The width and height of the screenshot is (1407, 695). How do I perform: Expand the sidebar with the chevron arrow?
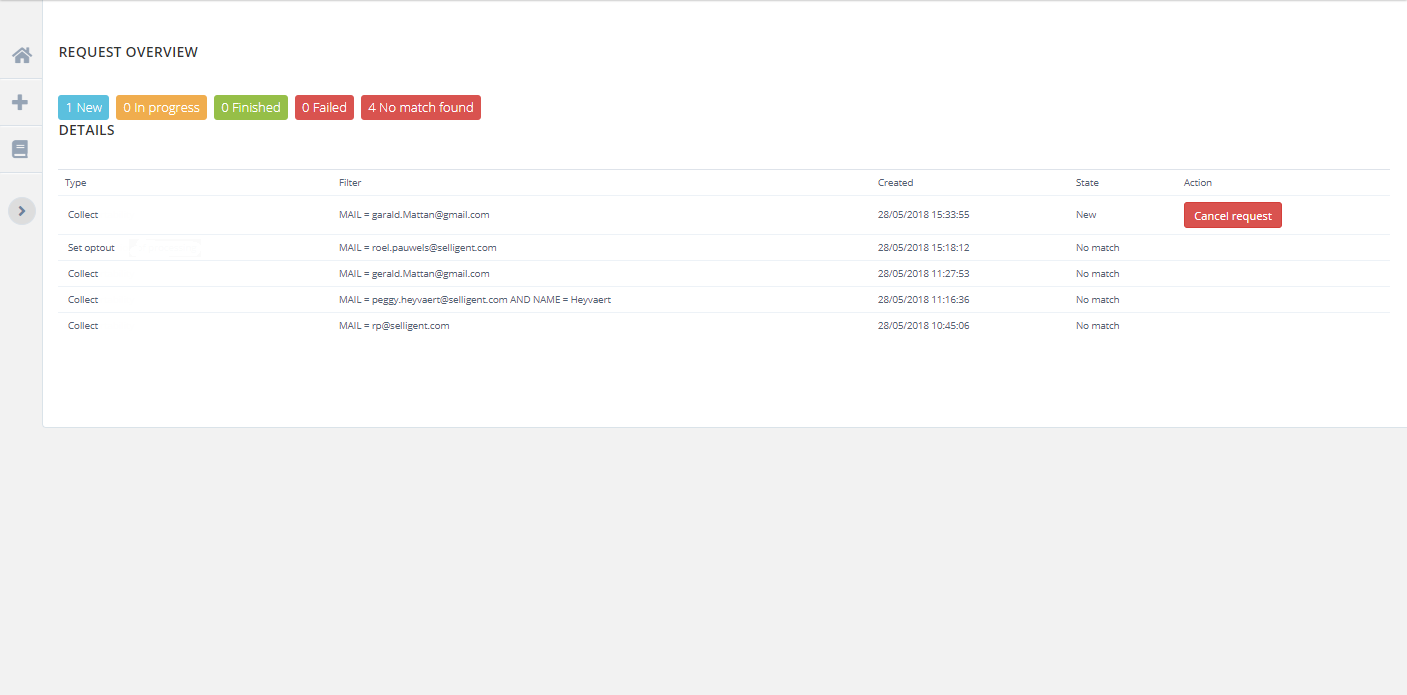(x=22, y=211)
